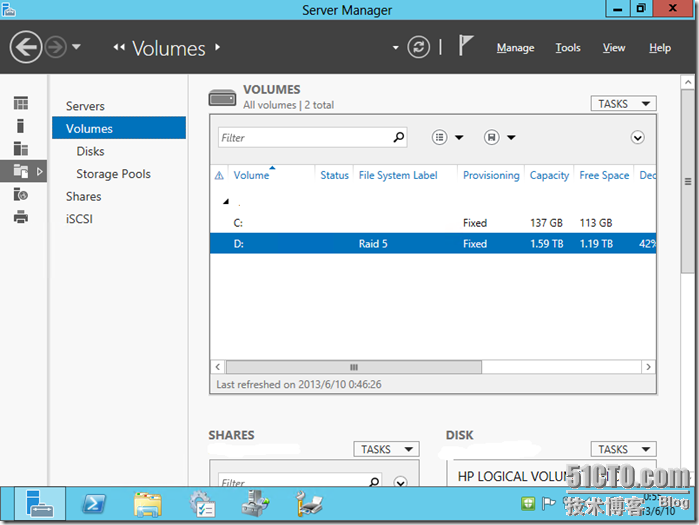This screenshot has width=699, height=525.
Task: Sort by the Capacity column header
Action: point(549,175)
